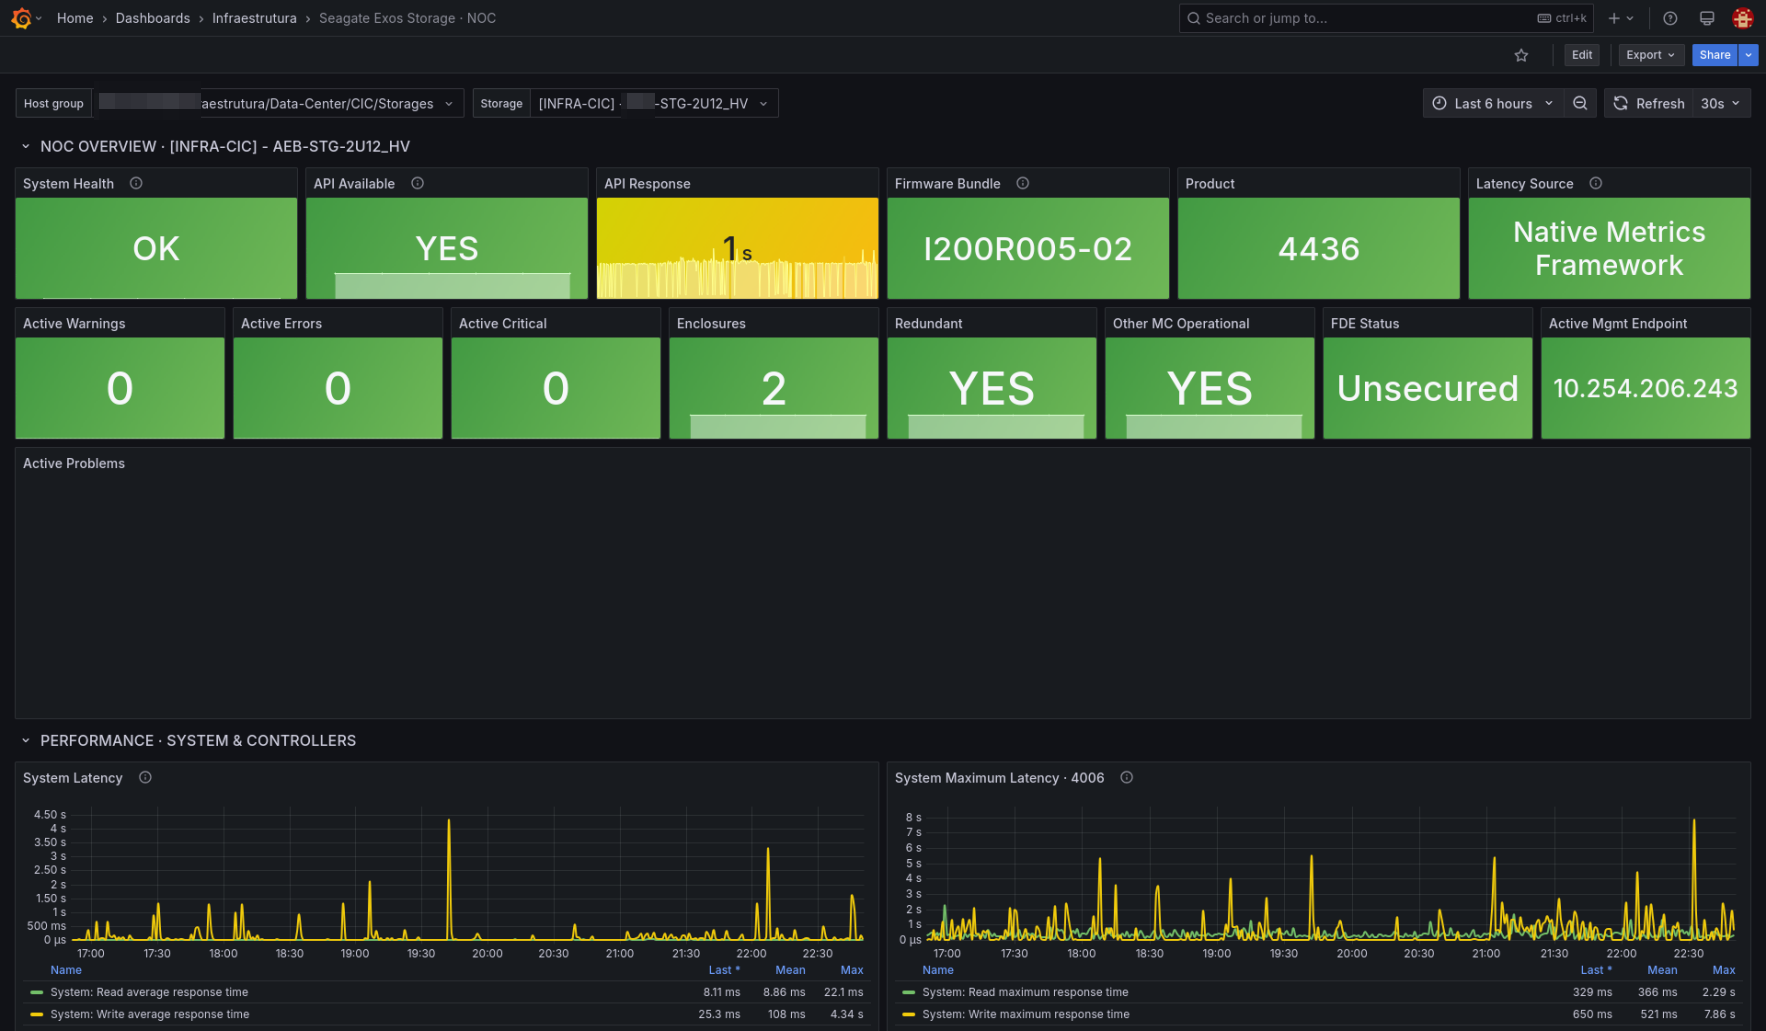Image resolution: width=1766 pixels, height=1031 pixels.
Task: Open the Last 6 hours time picker
Action: (1493, 103)
